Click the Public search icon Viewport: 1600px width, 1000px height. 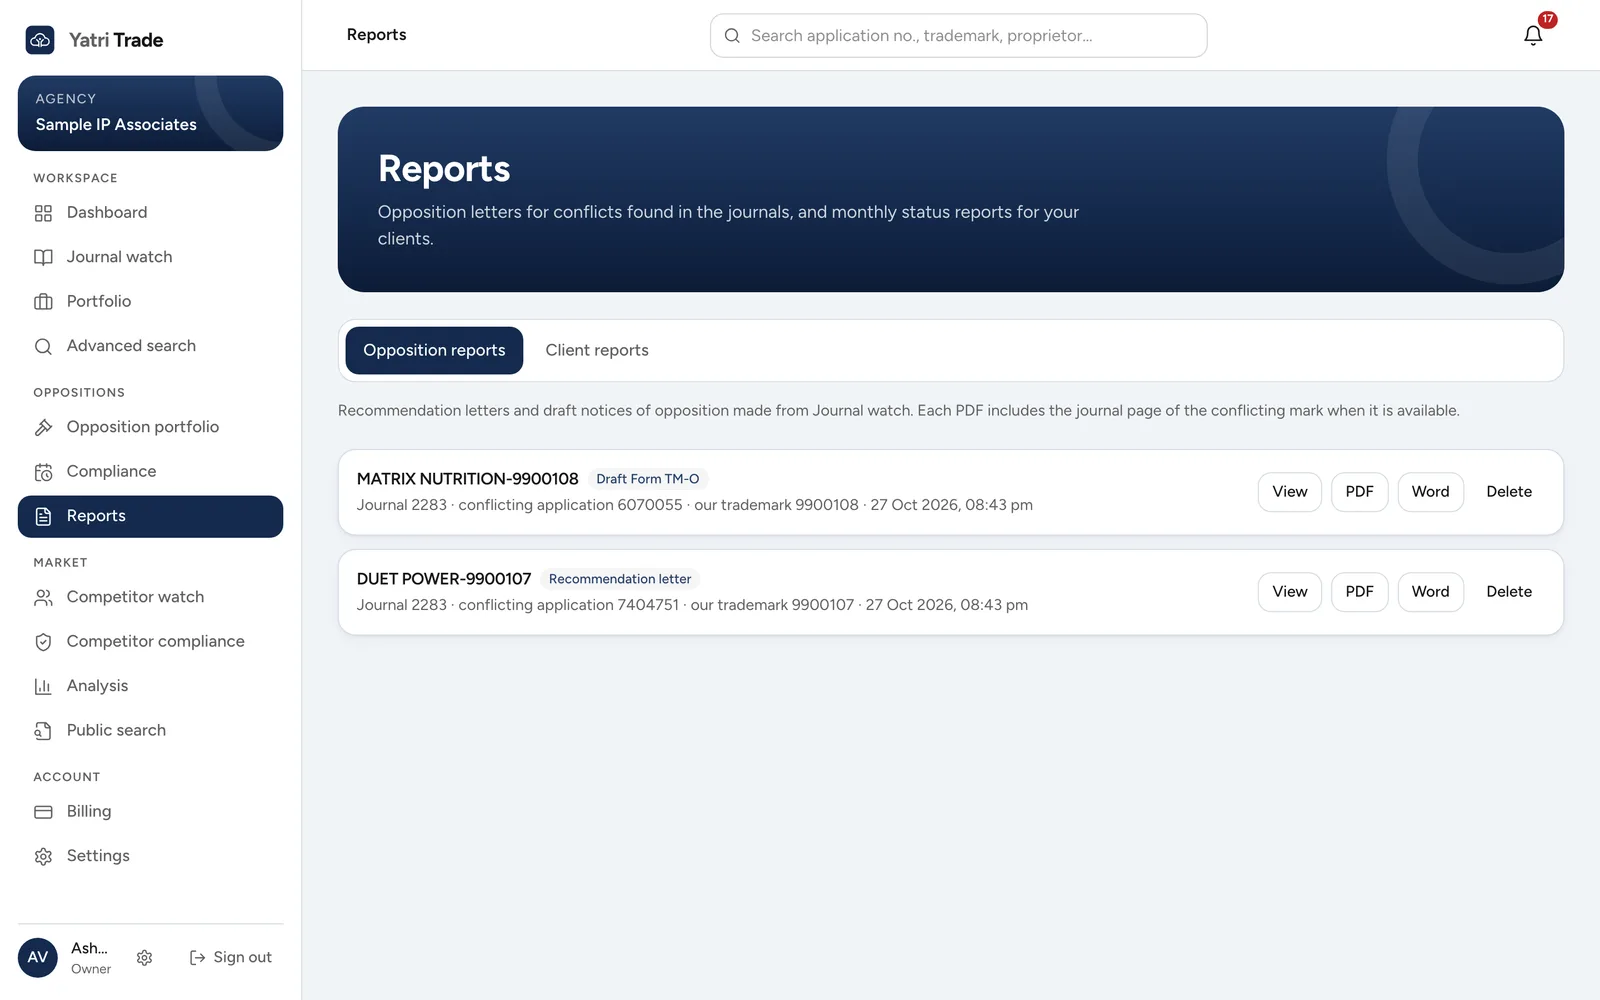click(x=43, y=731)
